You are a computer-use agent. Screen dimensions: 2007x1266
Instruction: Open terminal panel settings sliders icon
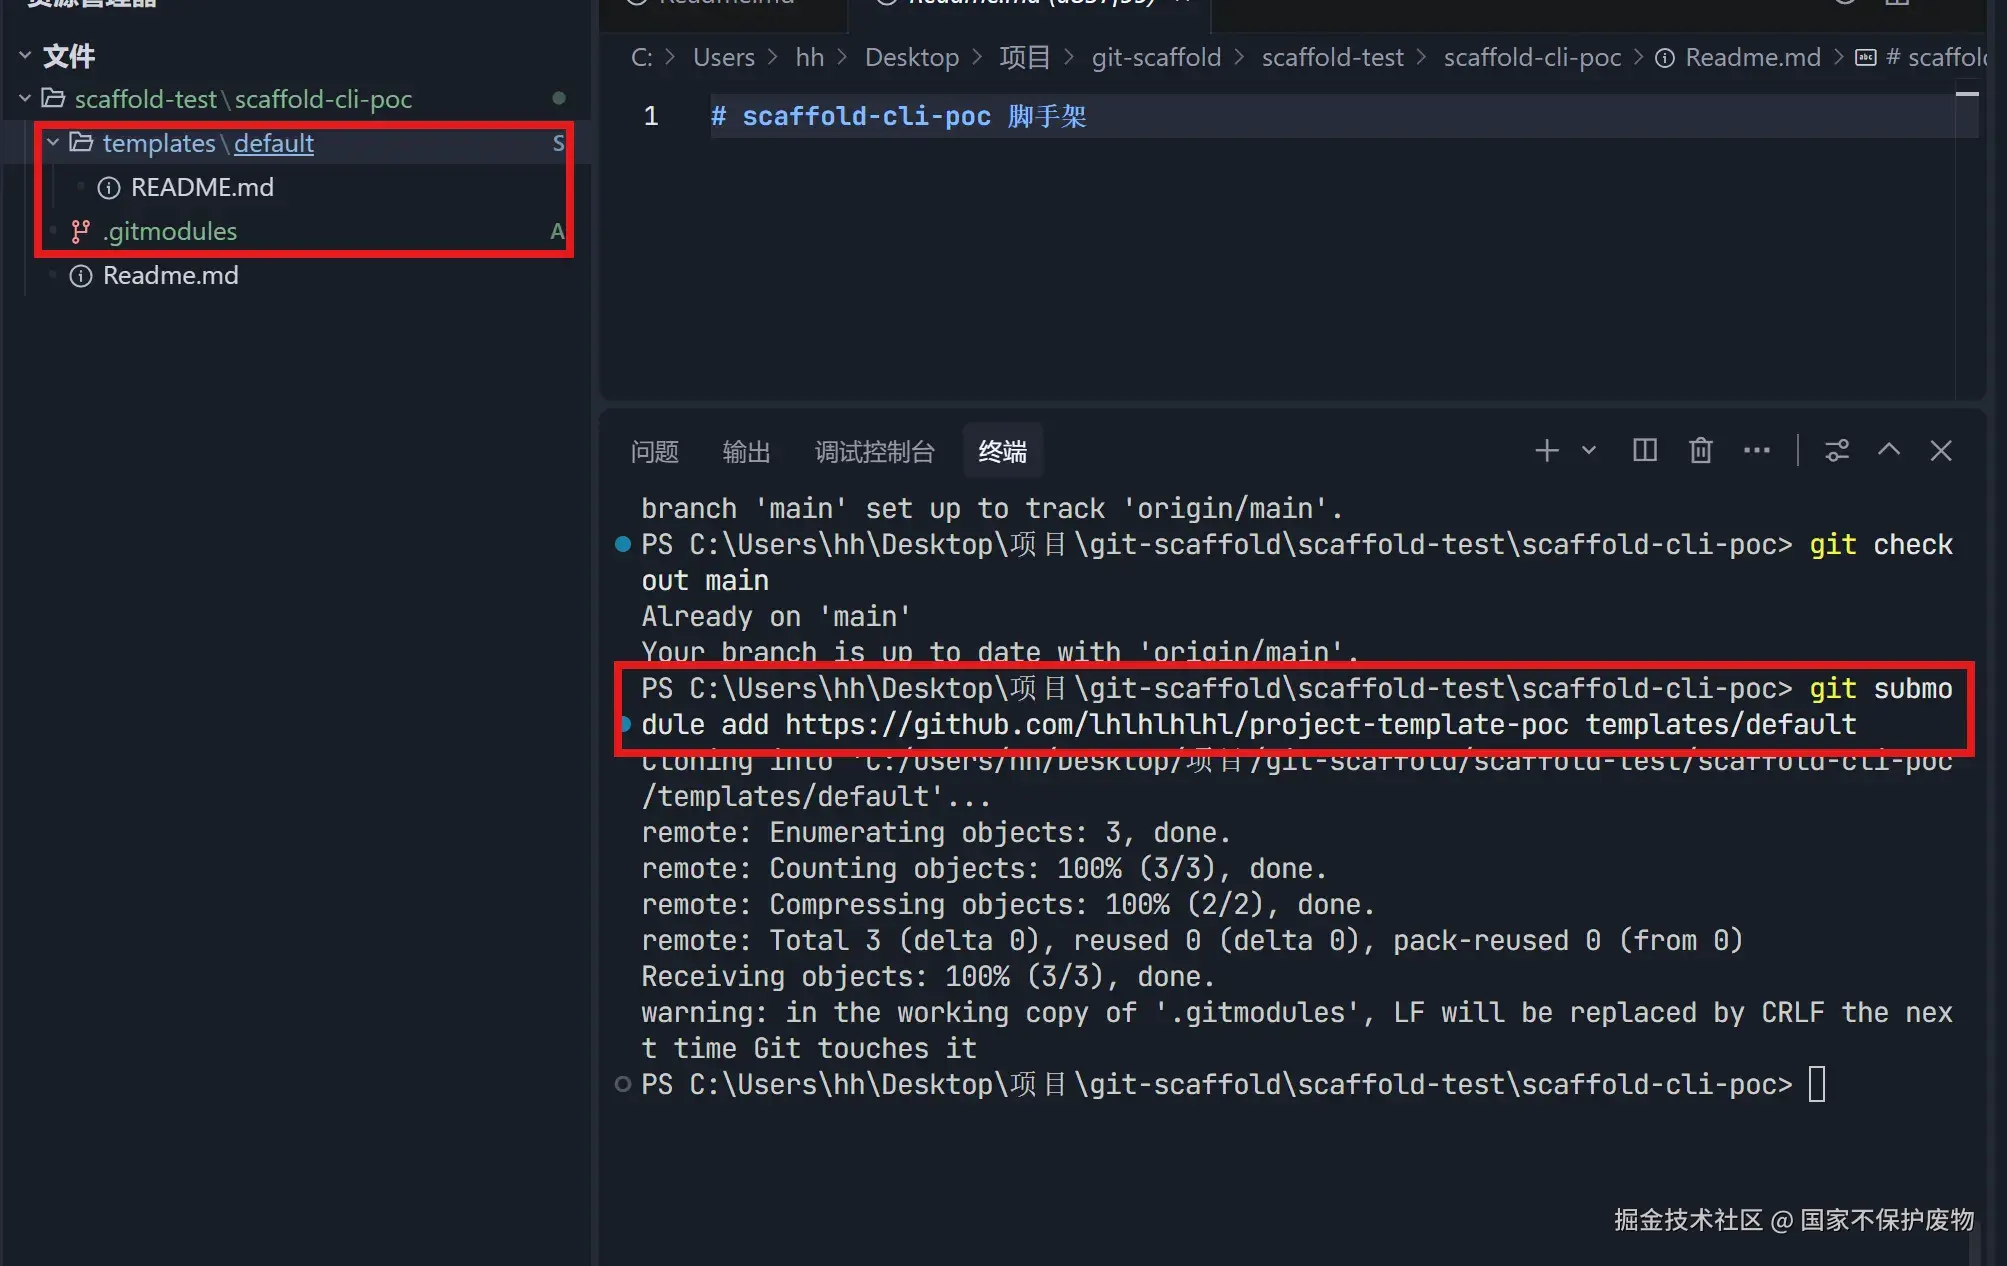[x=1837, y=451]
